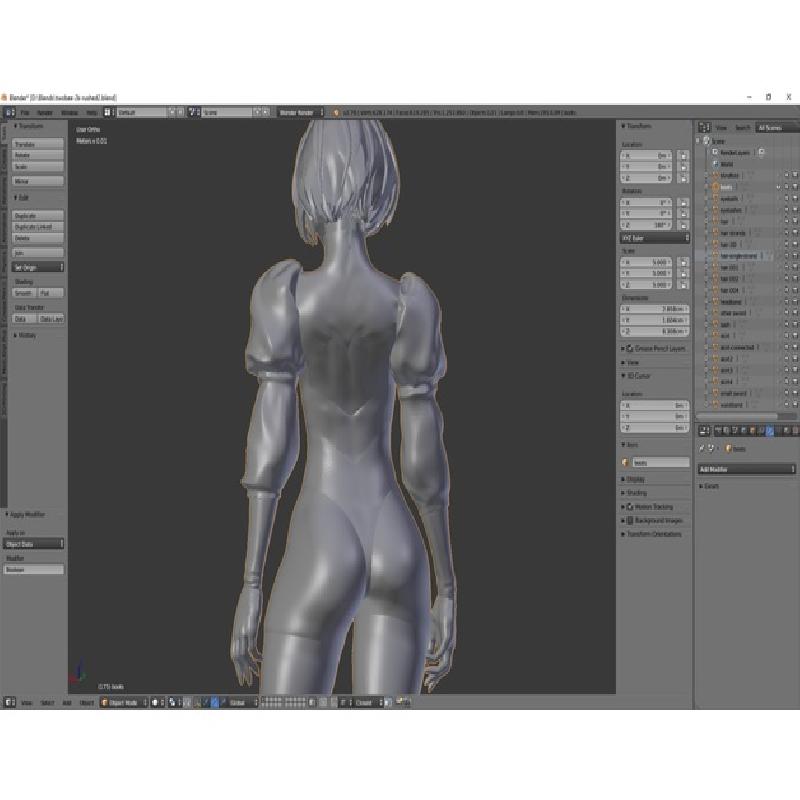Click the Join button
Viewport: 800px width, 800px height.
coord(38,253)
